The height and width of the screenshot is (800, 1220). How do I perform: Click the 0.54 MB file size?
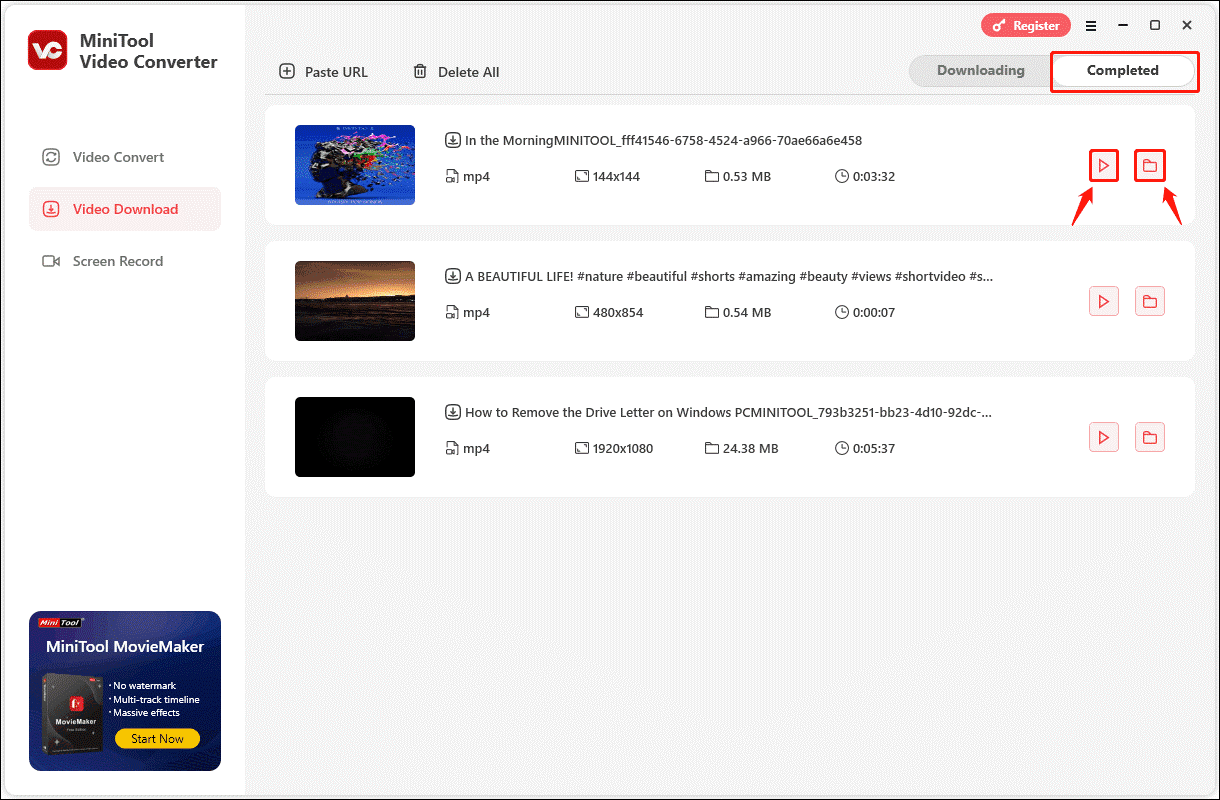click(747, 313)
